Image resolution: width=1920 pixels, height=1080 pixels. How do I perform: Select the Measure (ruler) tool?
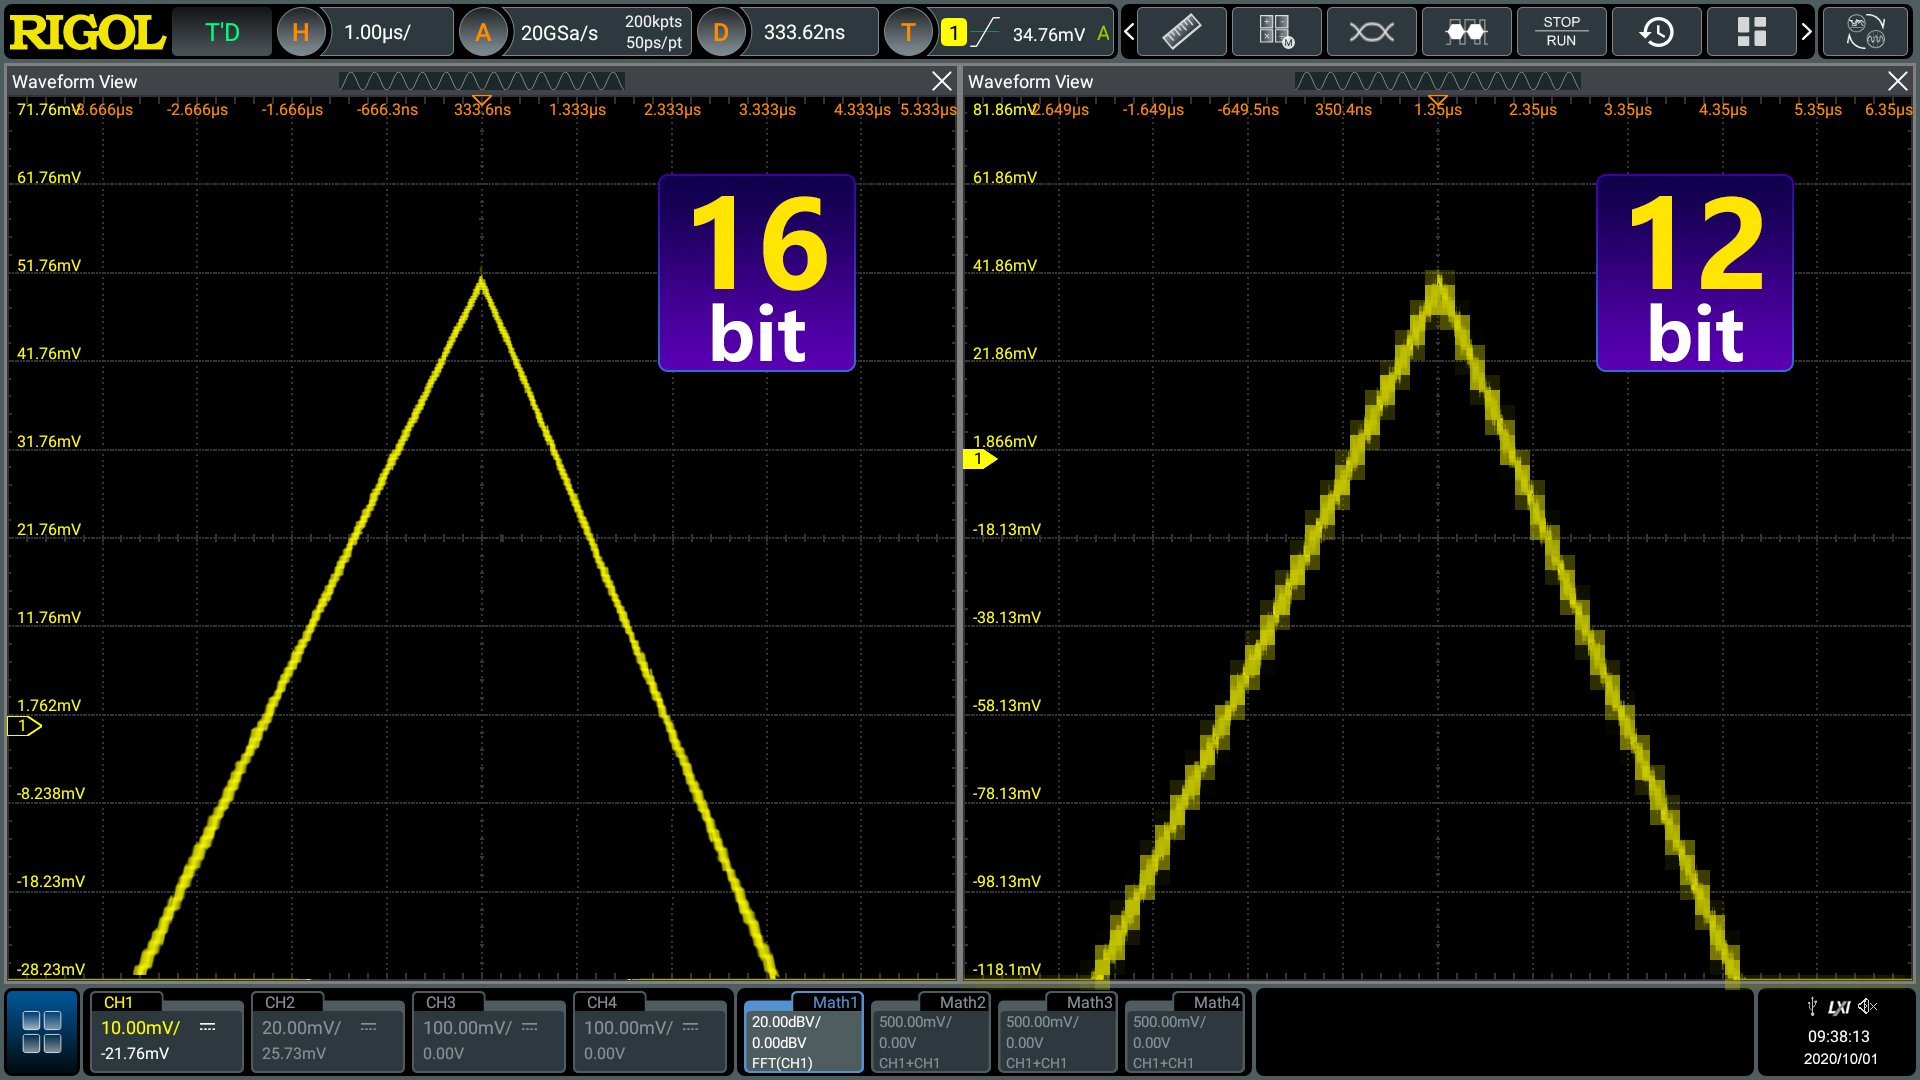[x=1181, y=31]
